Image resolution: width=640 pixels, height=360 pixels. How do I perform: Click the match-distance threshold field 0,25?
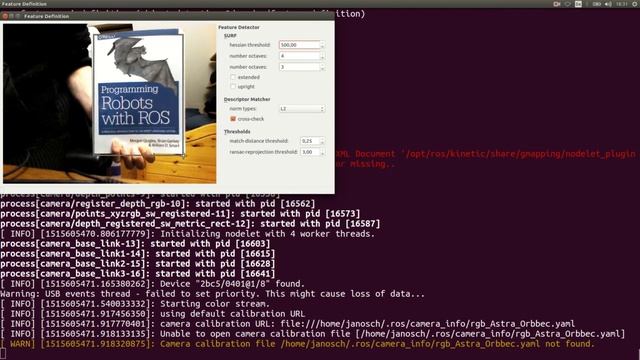click(x=310, y=141)
